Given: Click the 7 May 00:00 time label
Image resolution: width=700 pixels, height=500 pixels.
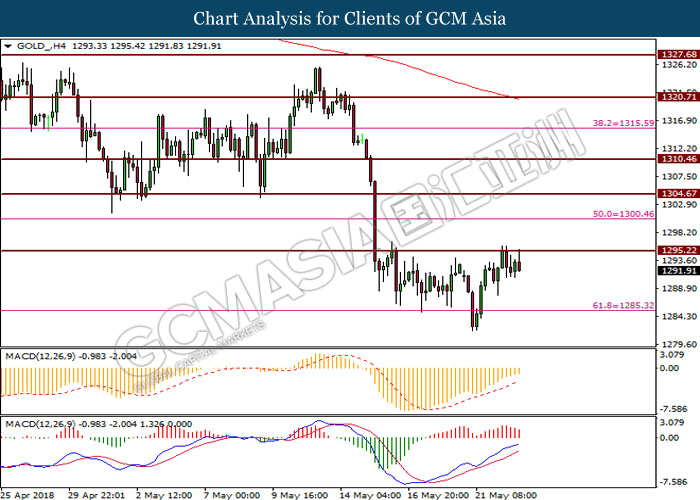Looking at the screenshot, I should (232, 495).
